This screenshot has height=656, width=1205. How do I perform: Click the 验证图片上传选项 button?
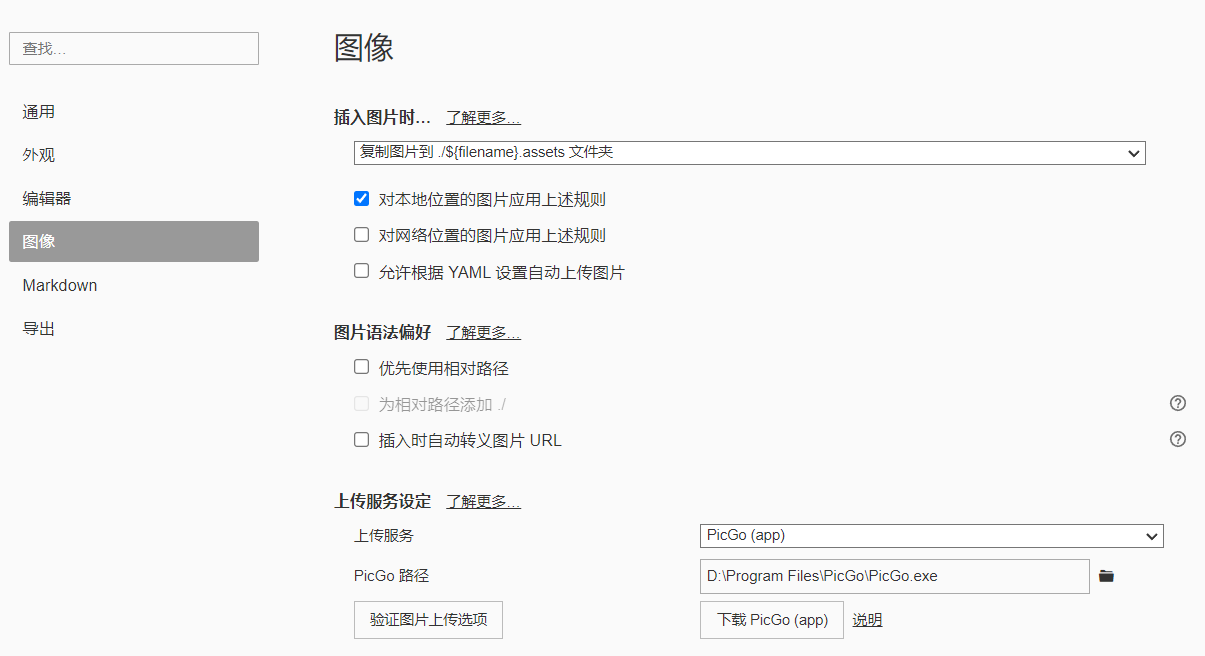[428, 620]
